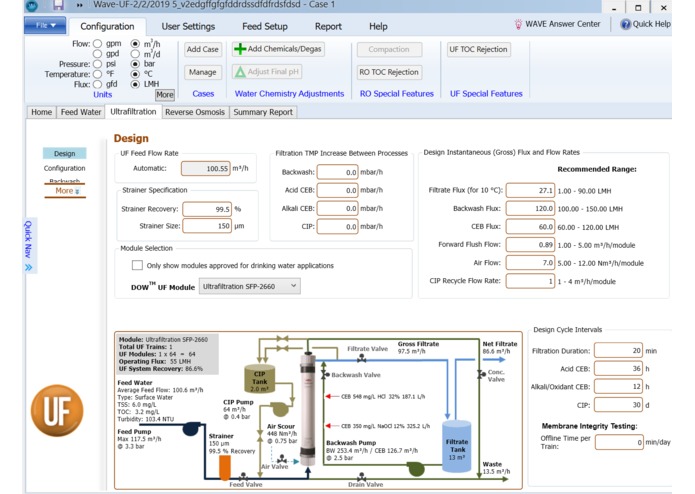Click the RO TOC Rejection button
This screenshot has width=695, height=494.
(x=389, y=72)
